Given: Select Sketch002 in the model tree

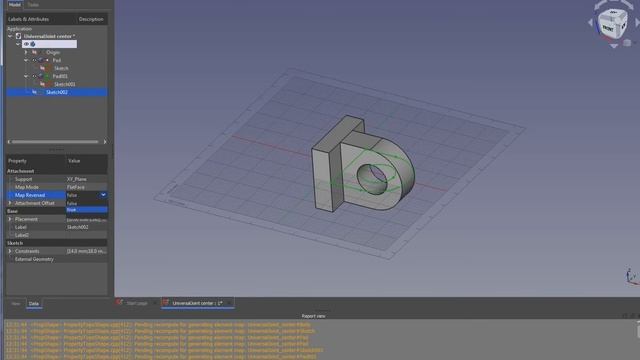Looking at the screenshot, I should coord(57,92).
